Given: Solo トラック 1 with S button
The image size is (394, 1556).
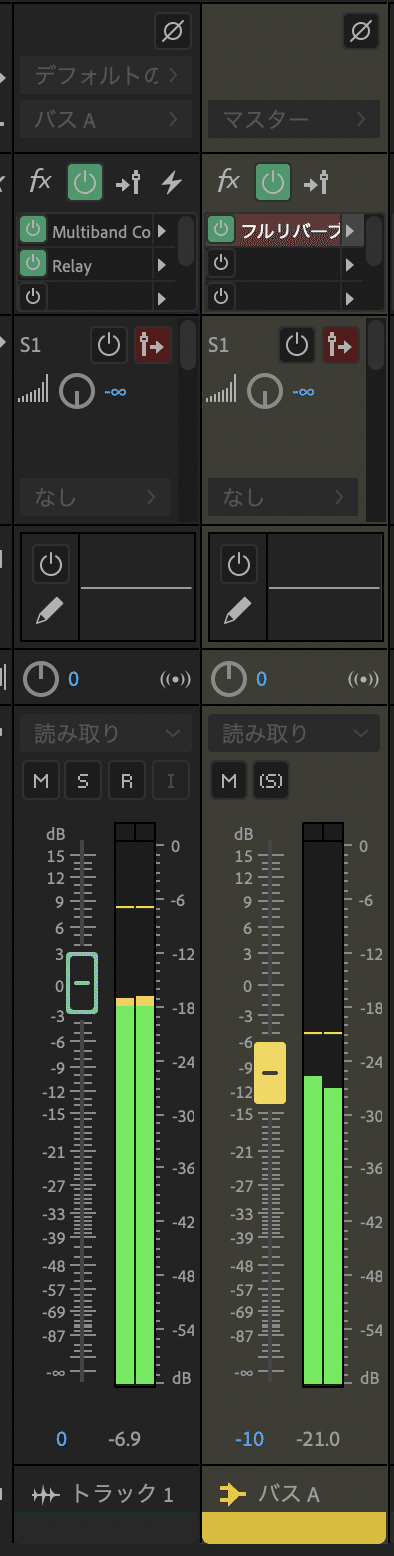Looking at the screenshot, I should (83, 782).
